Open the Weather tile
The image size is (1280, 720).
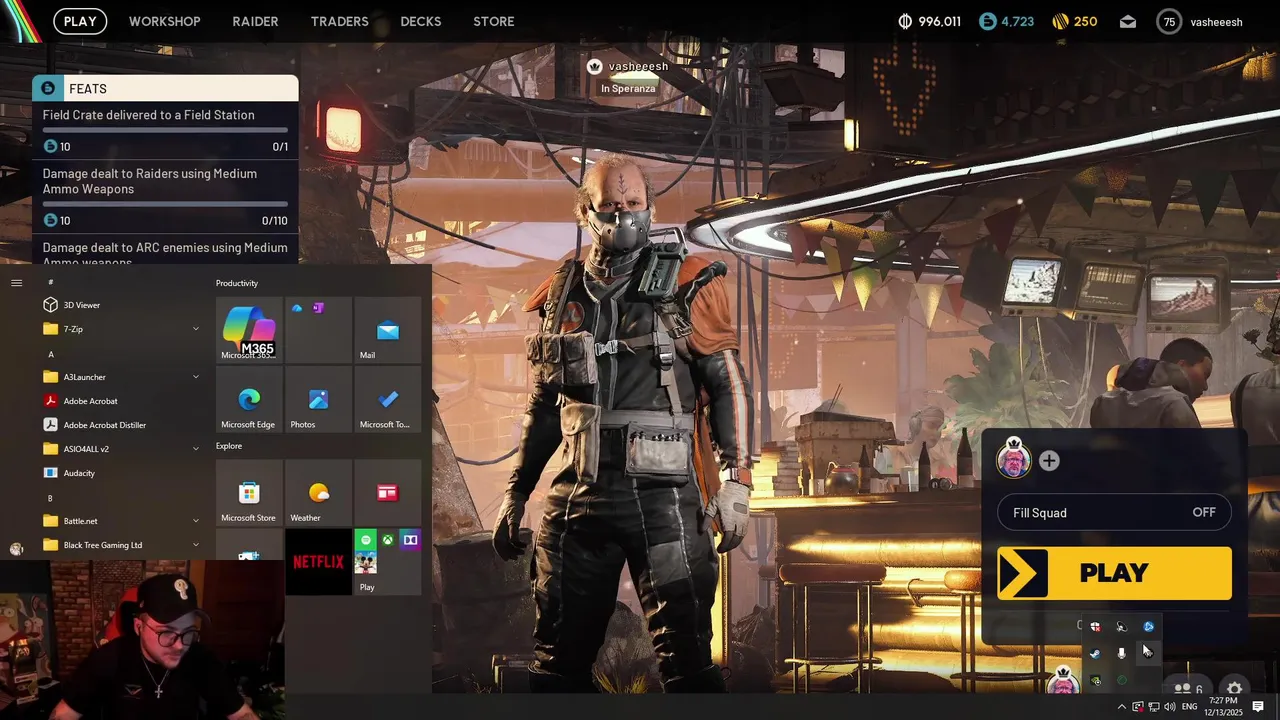coord(318,492)
